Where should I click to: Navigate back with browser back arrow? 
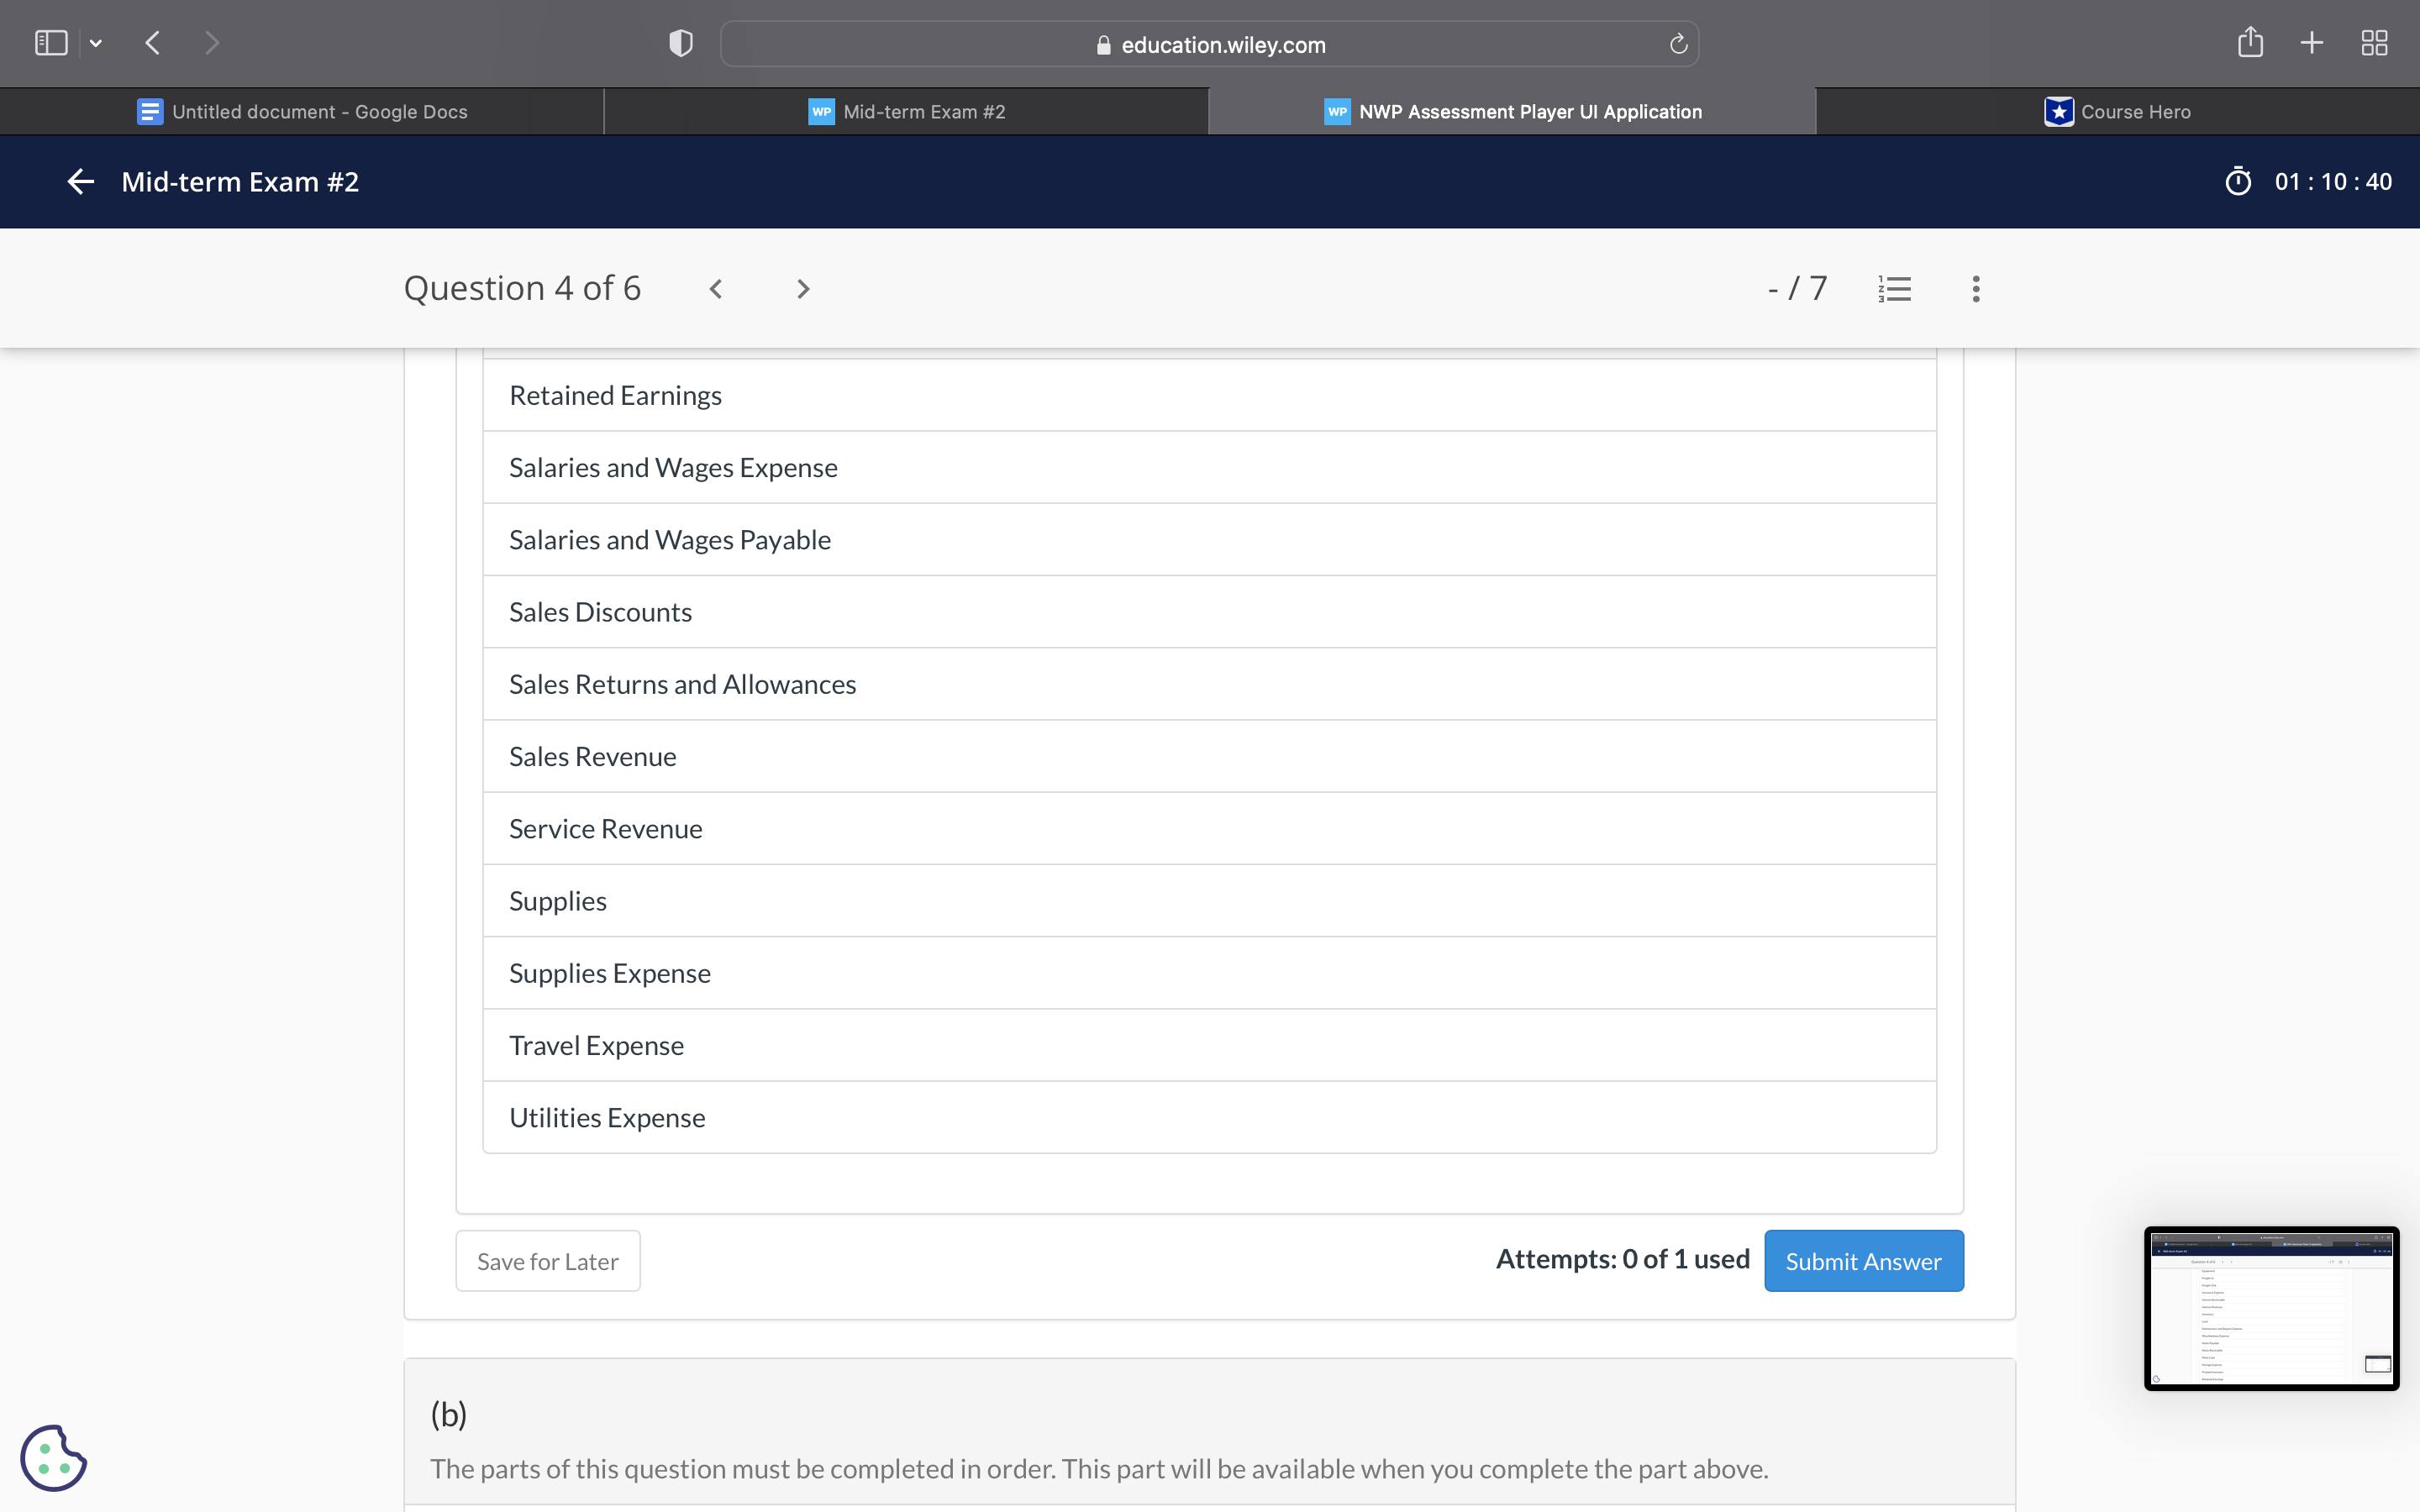pyautogui.click(x=152, y=42)
